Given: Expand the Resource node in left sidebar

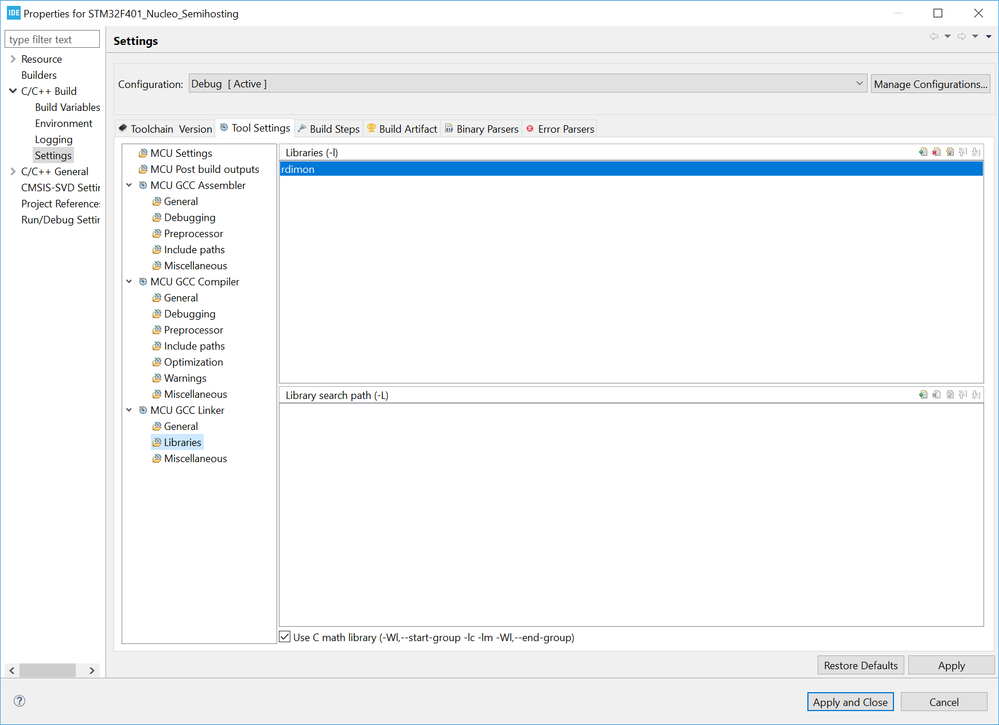Looking at the screenshot, I should point(12,59).
